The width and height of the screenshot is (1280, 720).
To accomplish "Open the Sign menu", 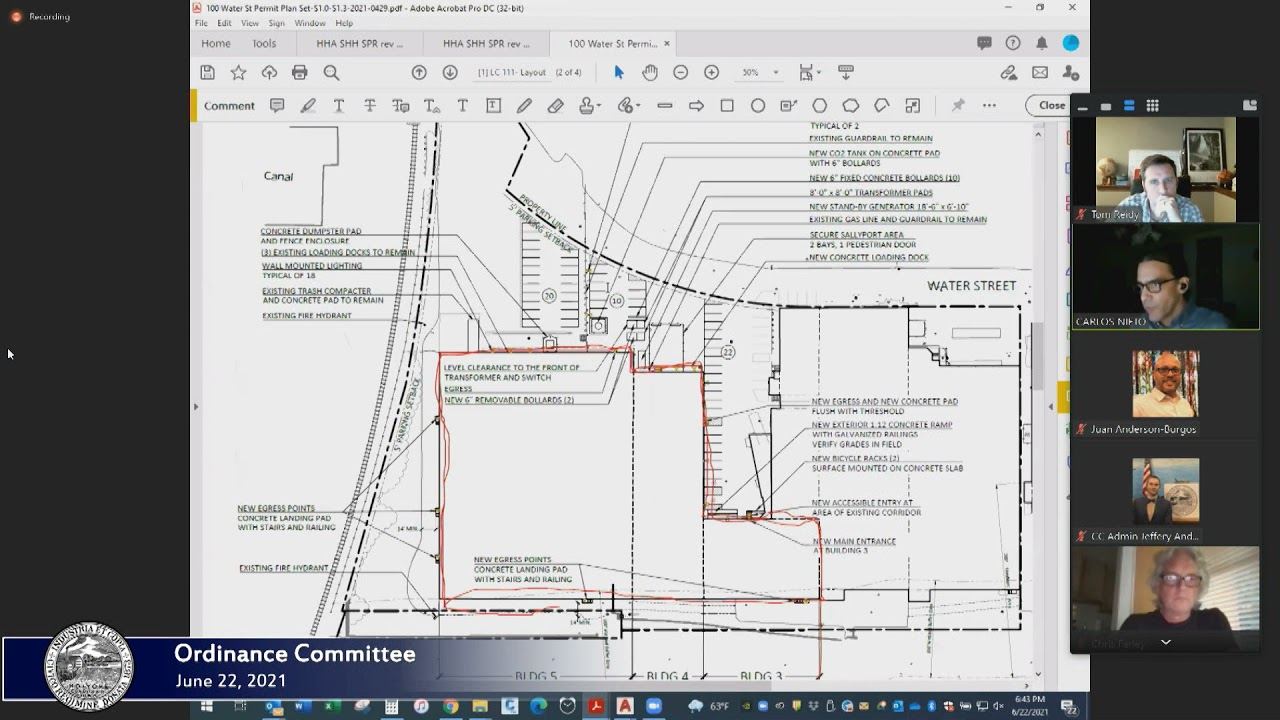I will point(276,23).
